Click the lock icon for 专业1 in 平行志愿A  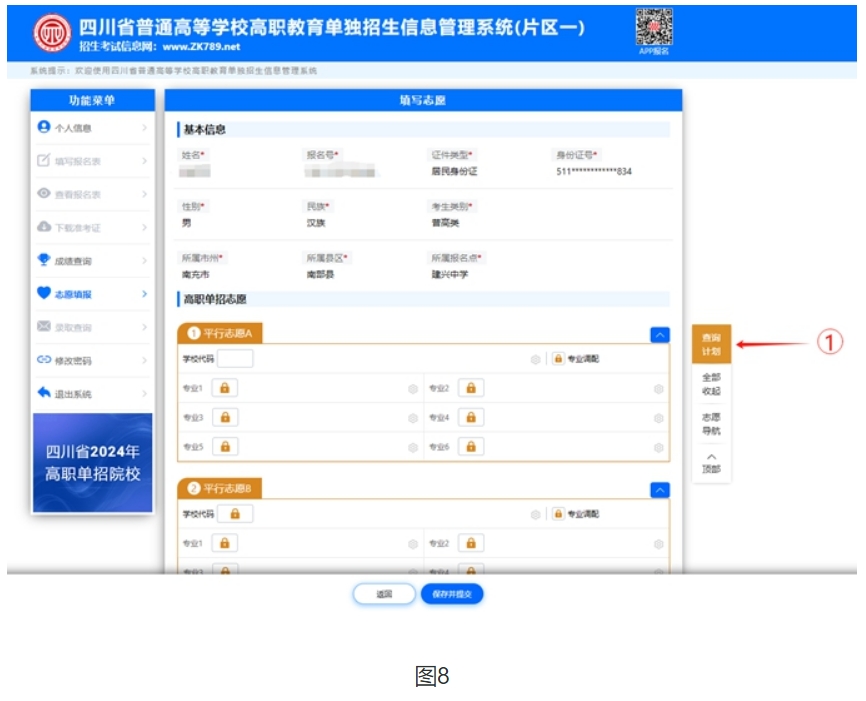click(x=224, y=388)
